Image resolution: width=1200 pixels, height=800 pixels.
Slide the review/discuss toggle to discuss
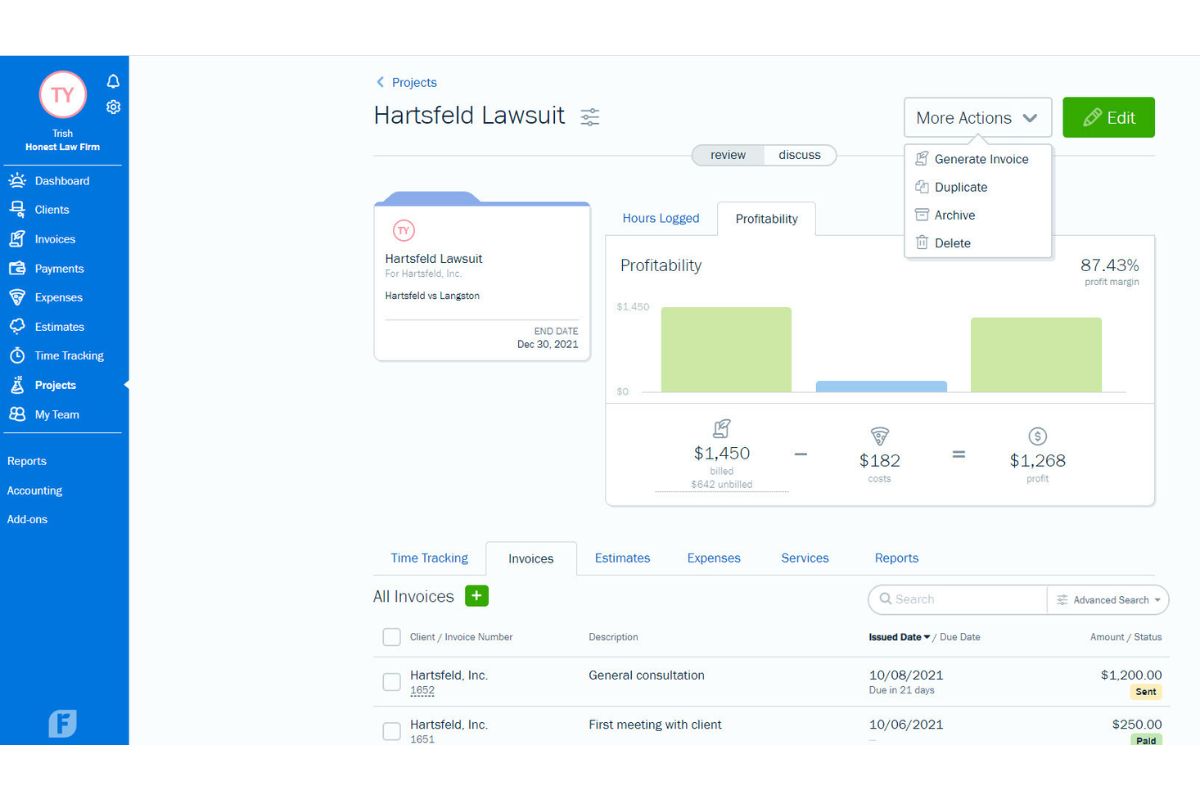[799, 155]
